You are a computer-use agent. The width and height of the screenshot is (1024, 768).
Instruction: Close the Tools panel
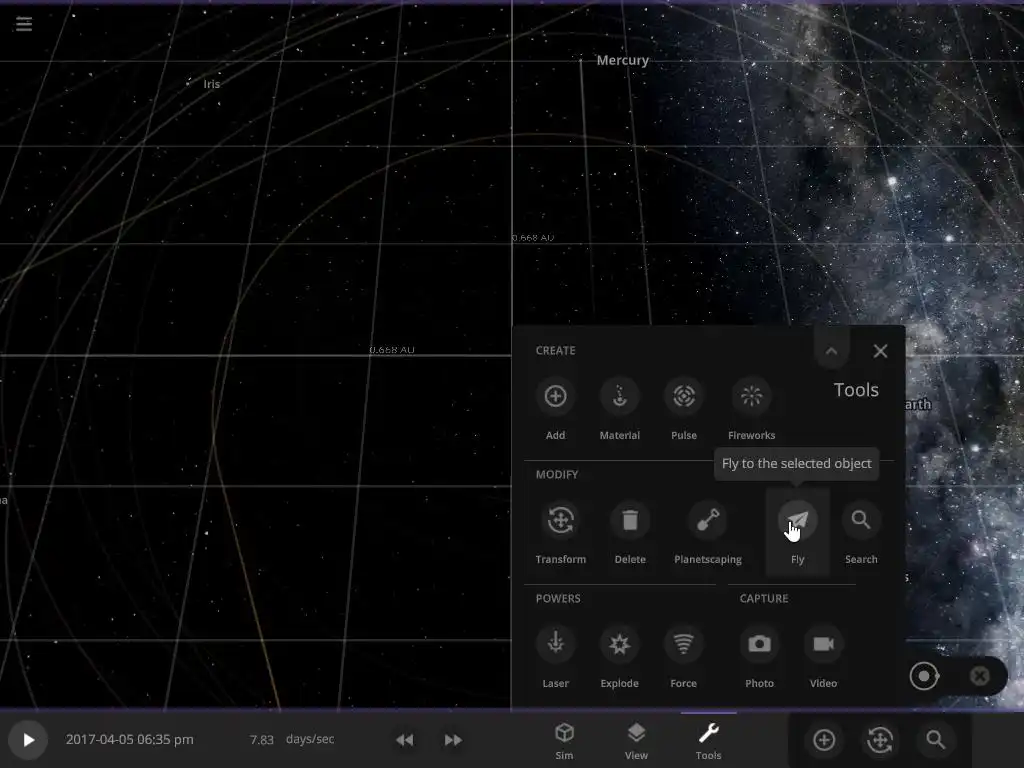click(x=880, y=351)
